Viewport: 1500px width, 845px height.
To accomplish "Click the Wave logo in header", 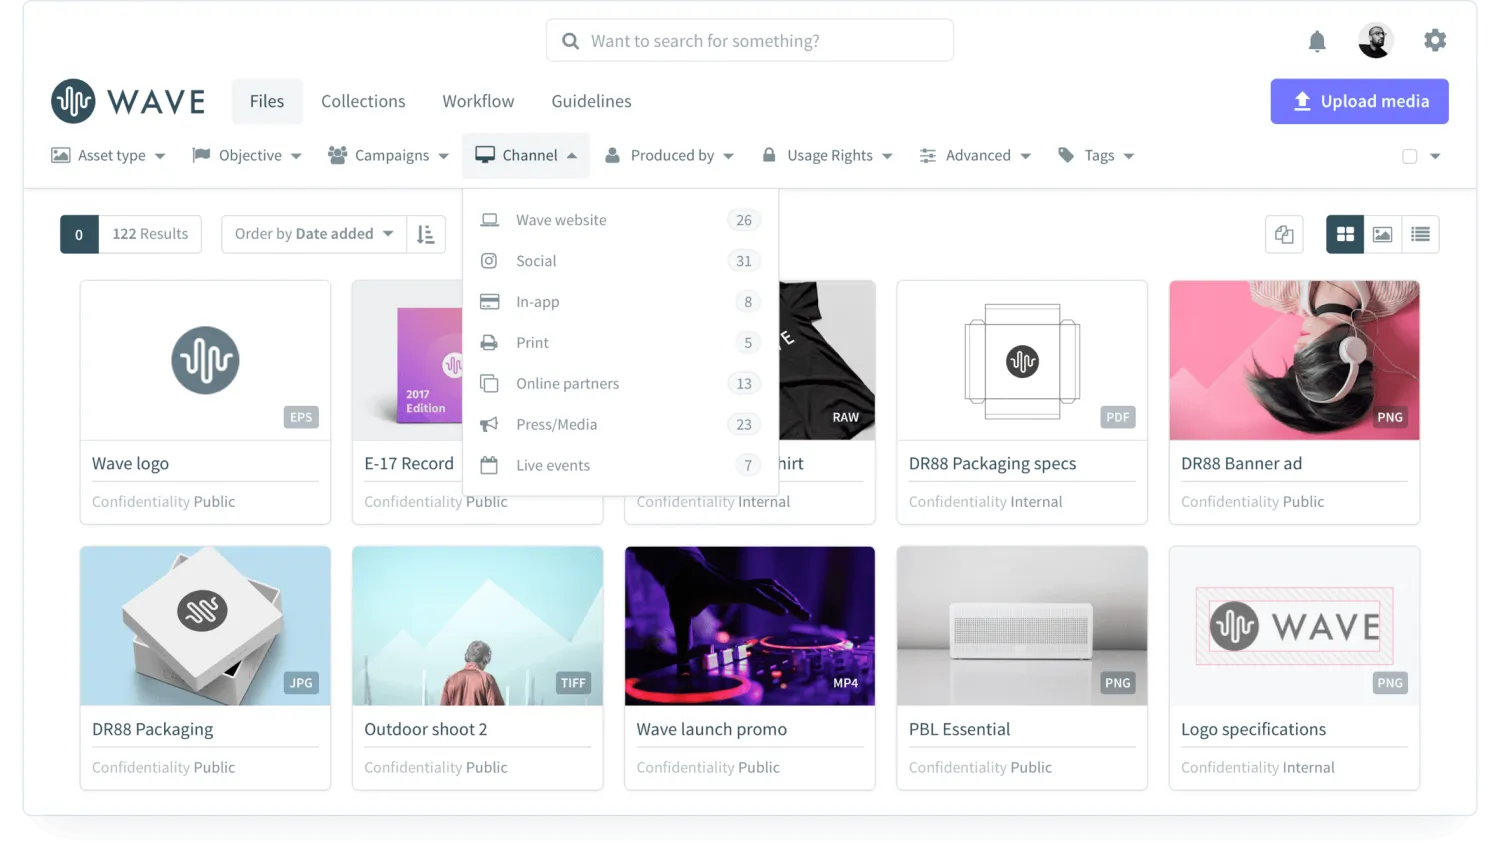I will 128,101.
